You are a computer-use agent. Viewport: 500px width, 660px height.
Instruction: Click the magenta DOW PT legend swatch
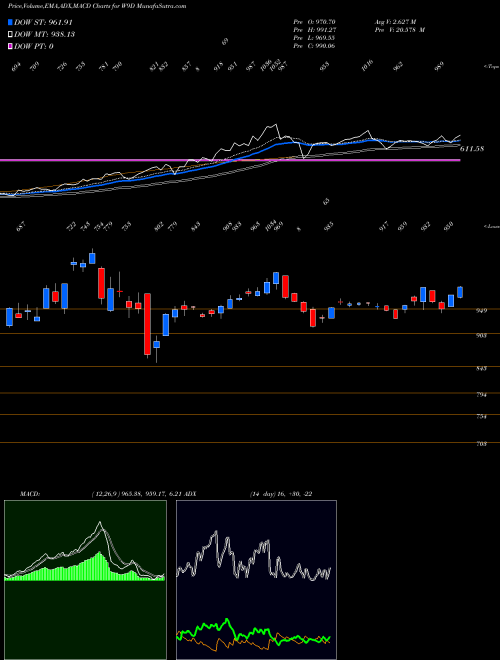click(10, 46)
